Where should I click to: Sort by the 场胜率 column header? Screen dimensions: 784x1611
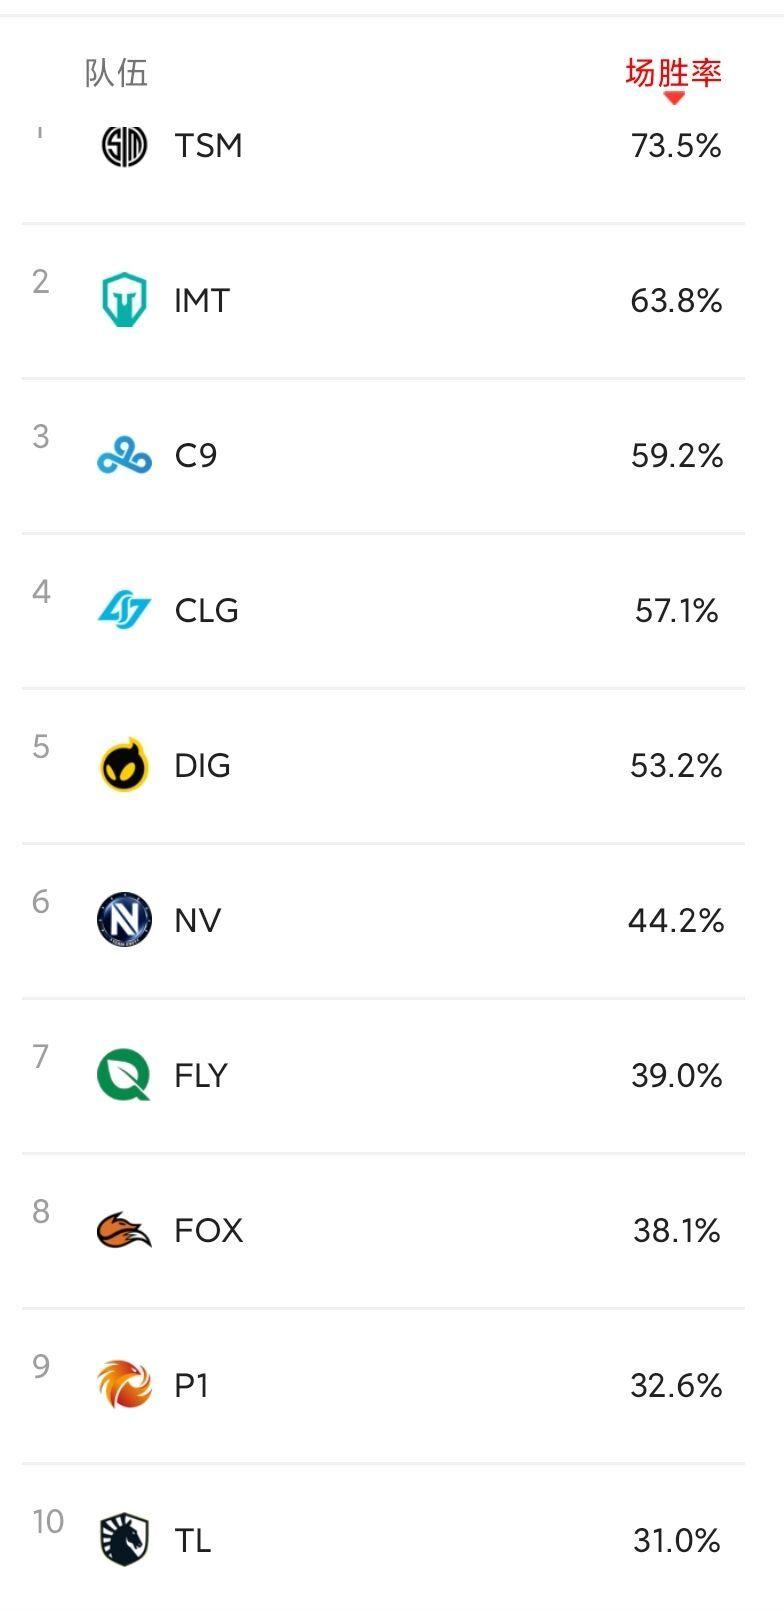click(x=673, y=73)
